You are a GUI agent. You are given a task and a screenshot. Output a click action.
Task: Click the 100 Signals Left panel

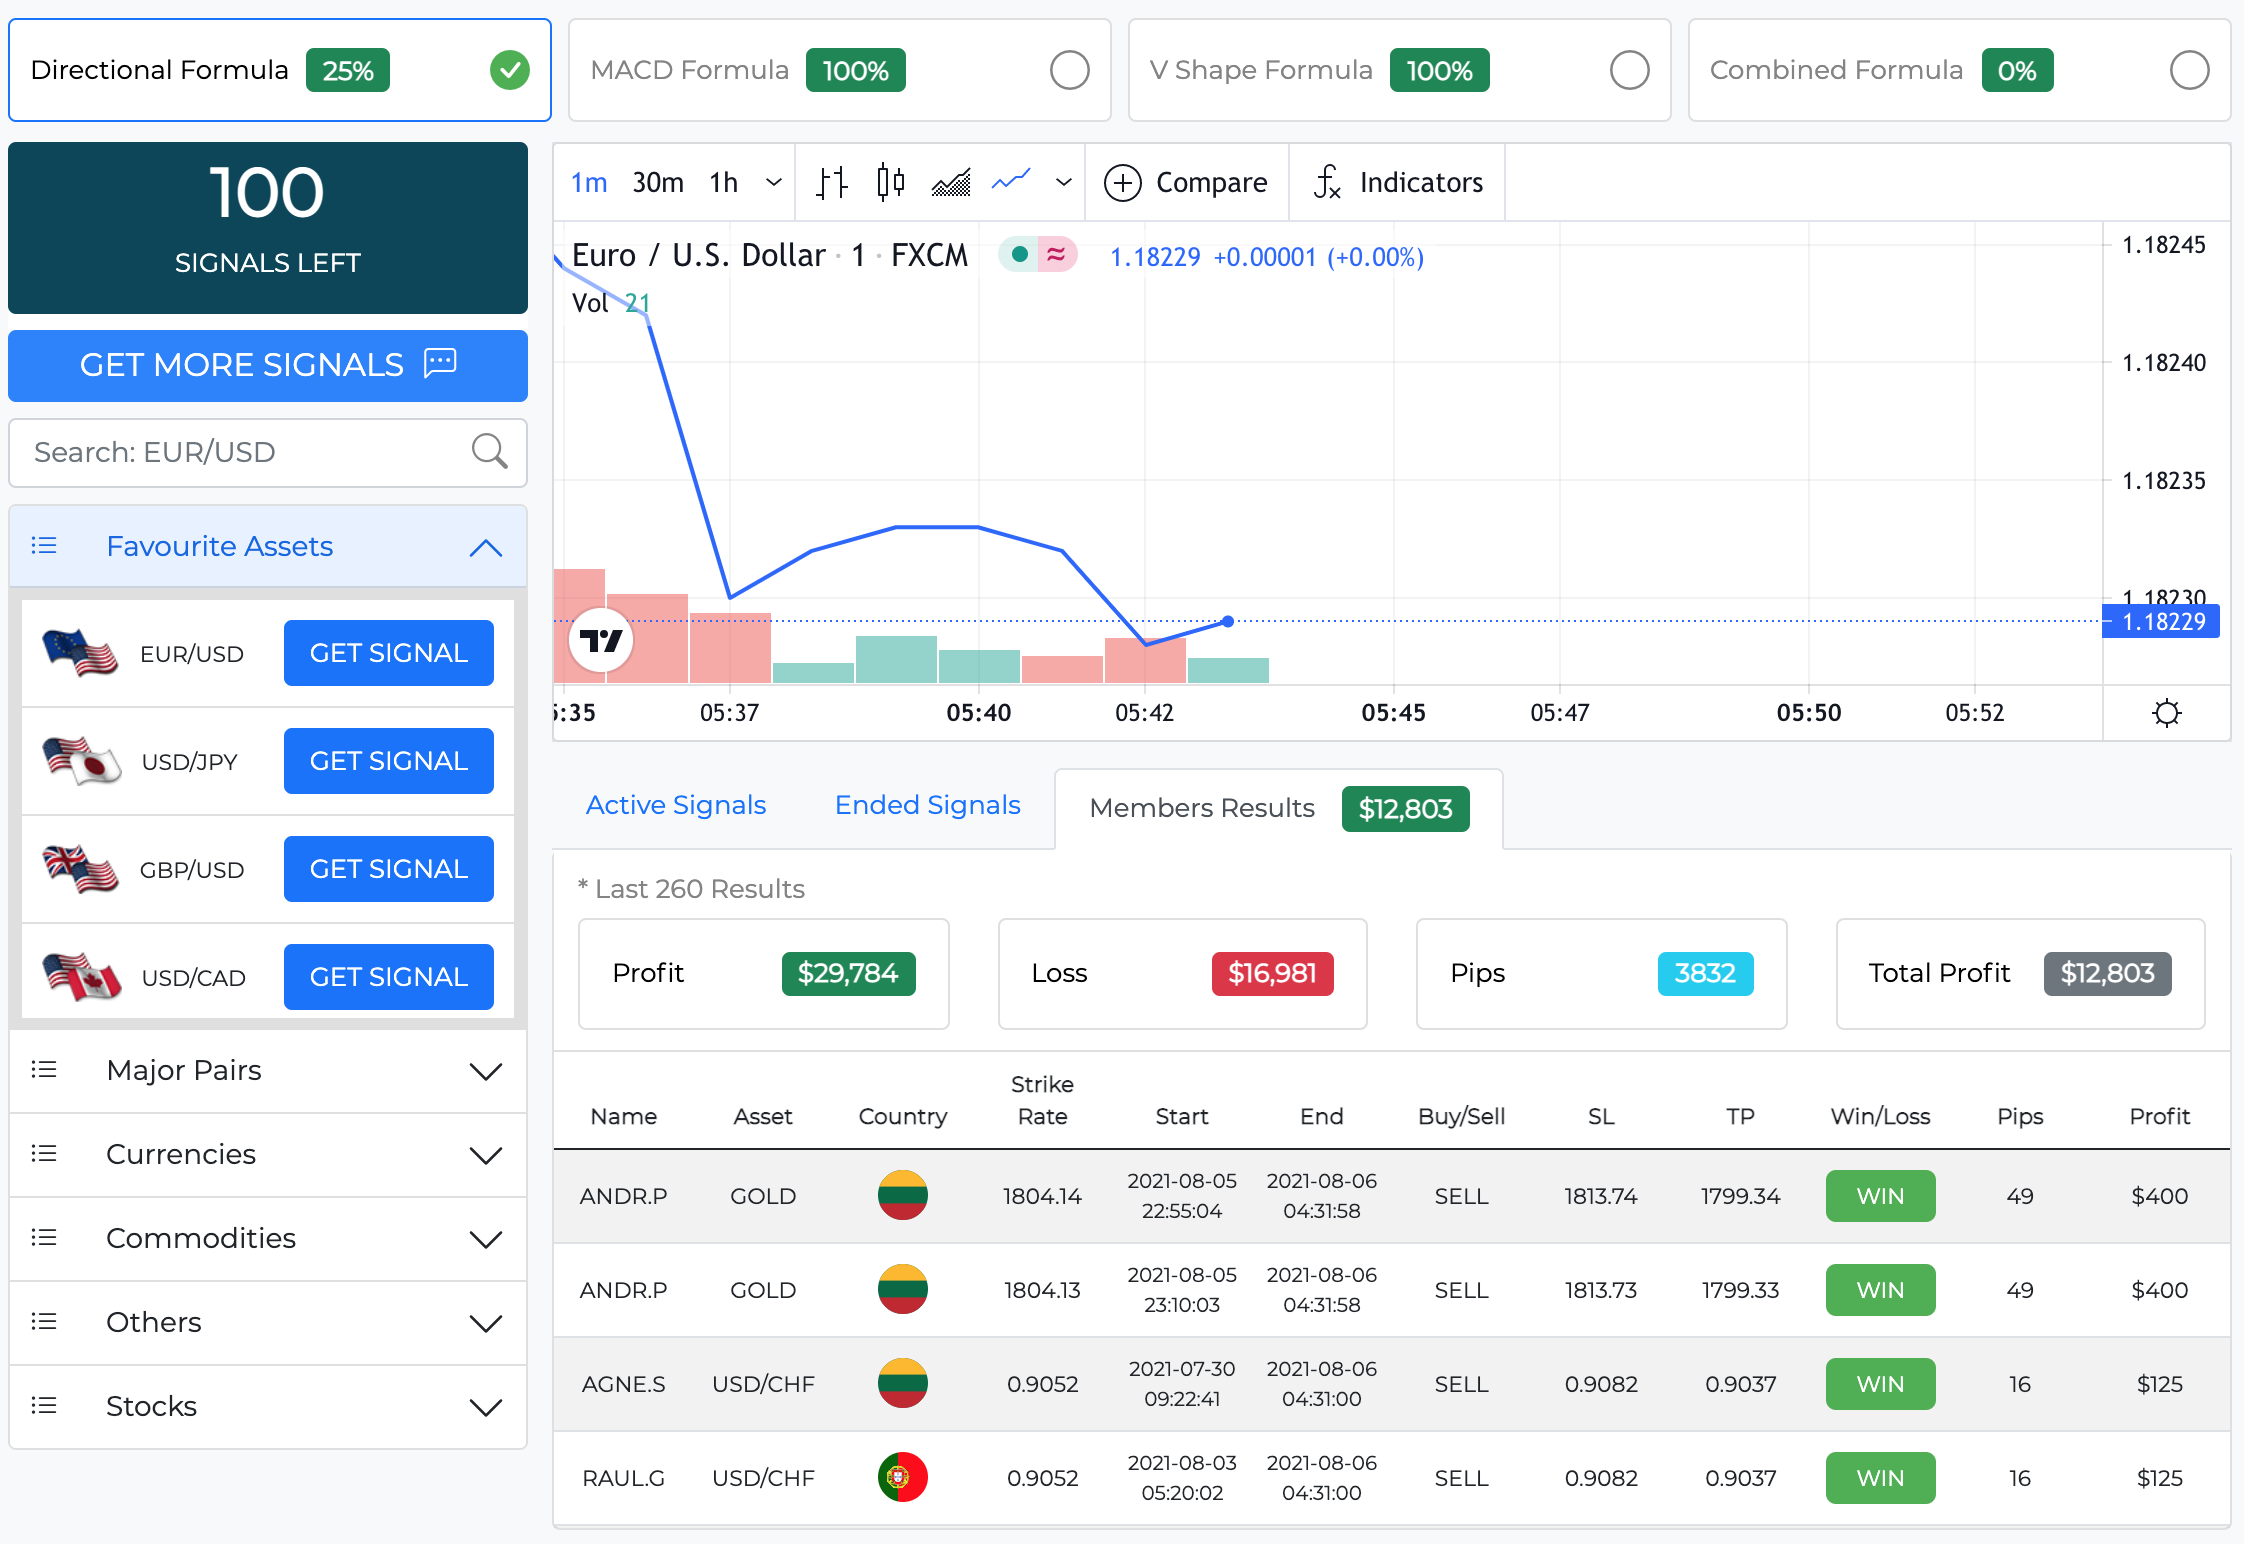(268, 228)
